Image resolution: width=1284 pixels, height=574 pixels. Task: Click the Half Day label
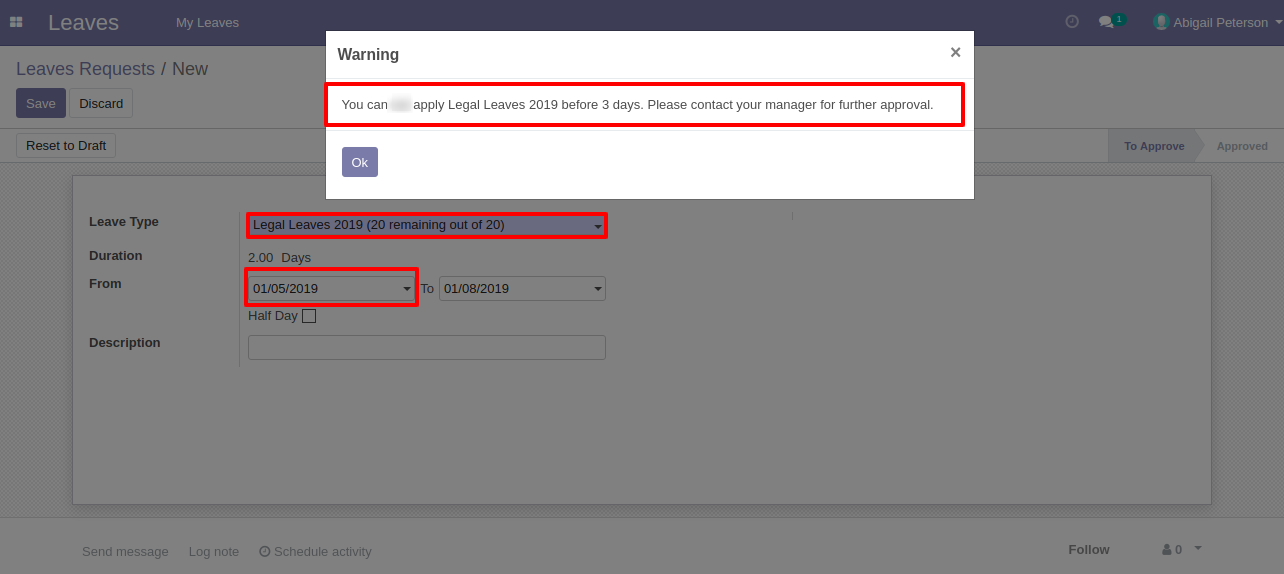273,316
